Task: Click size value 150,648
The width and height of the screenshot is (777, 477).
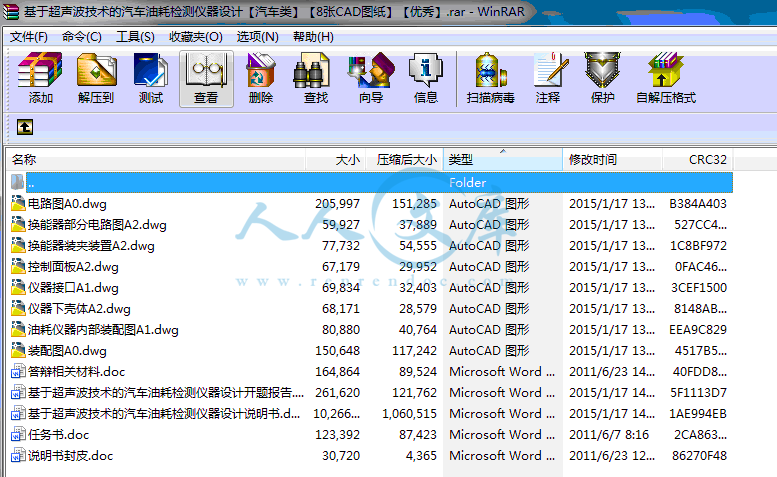Action: [x=337, y=351]
